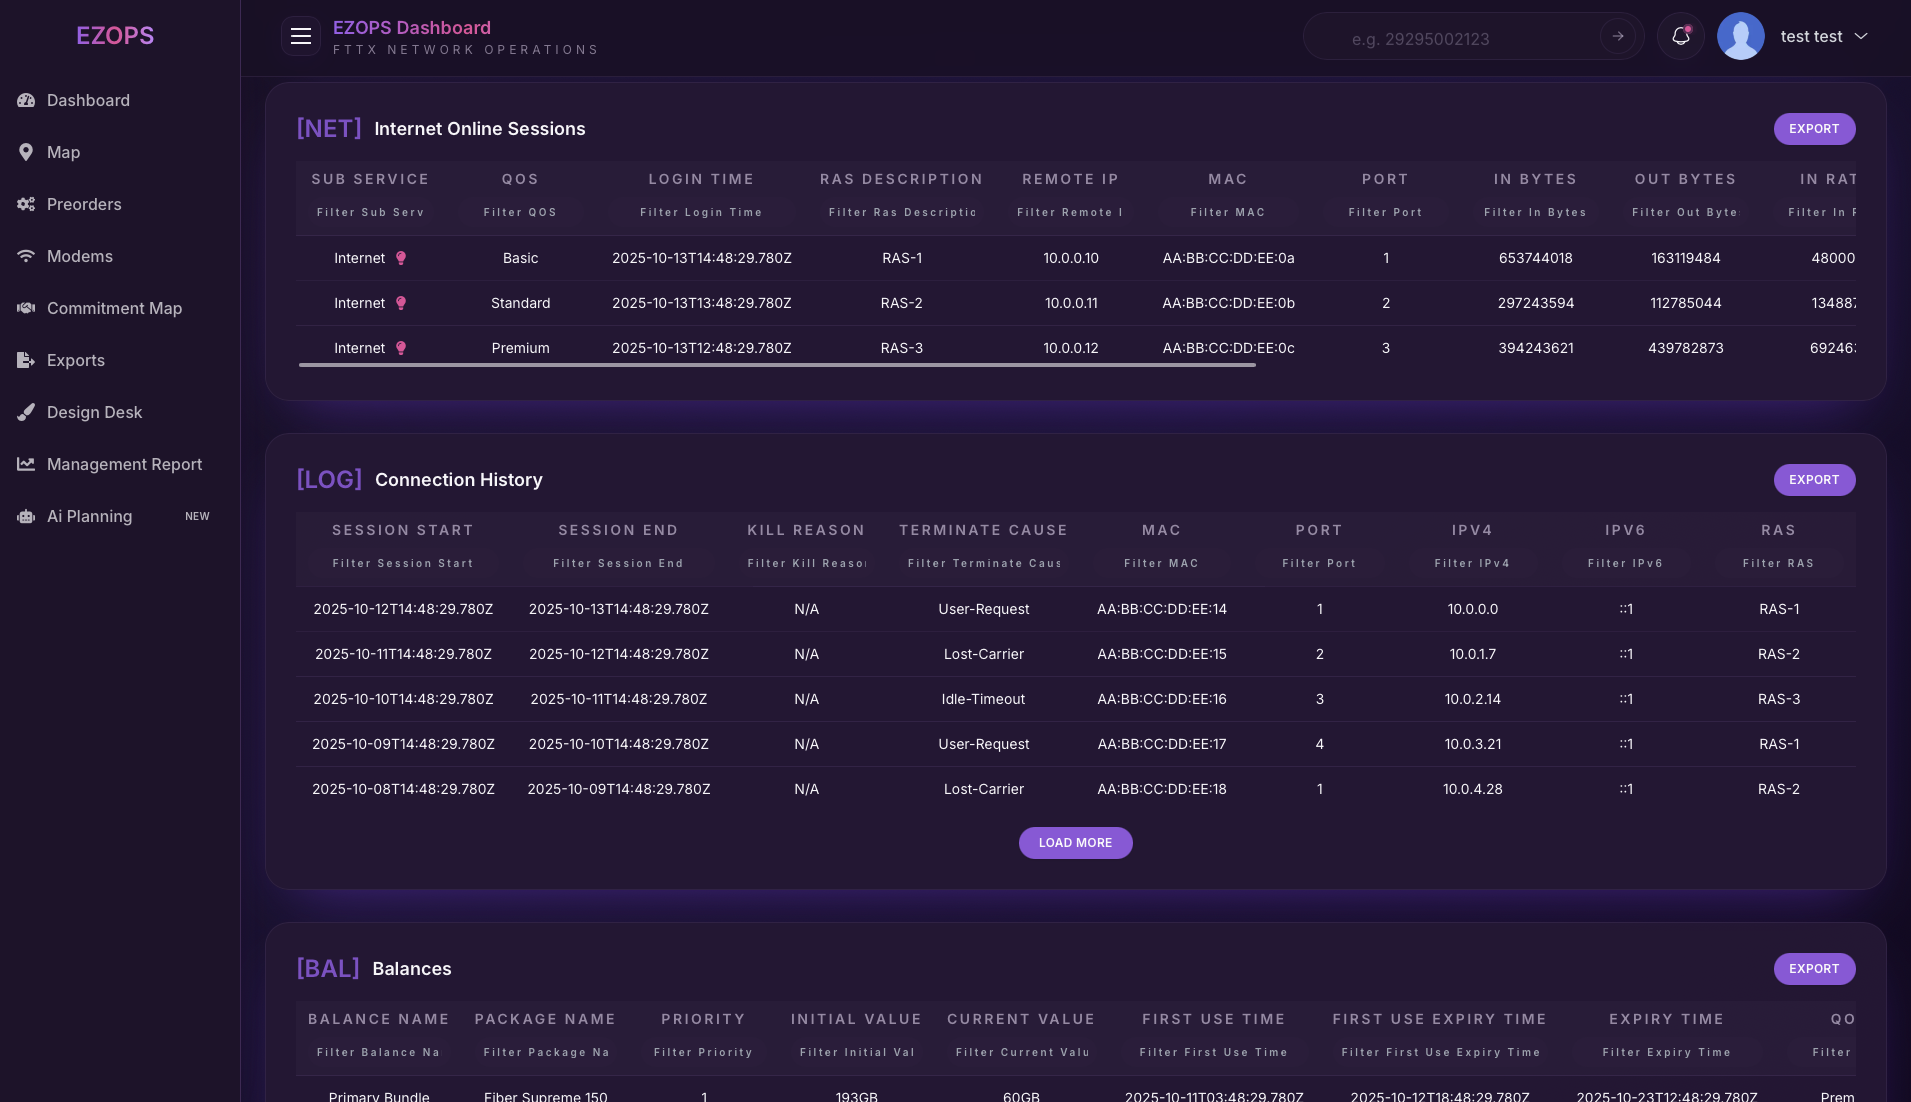Open the Modems page
Screen dimensions: 1911x1102
(x=79, y=256)
